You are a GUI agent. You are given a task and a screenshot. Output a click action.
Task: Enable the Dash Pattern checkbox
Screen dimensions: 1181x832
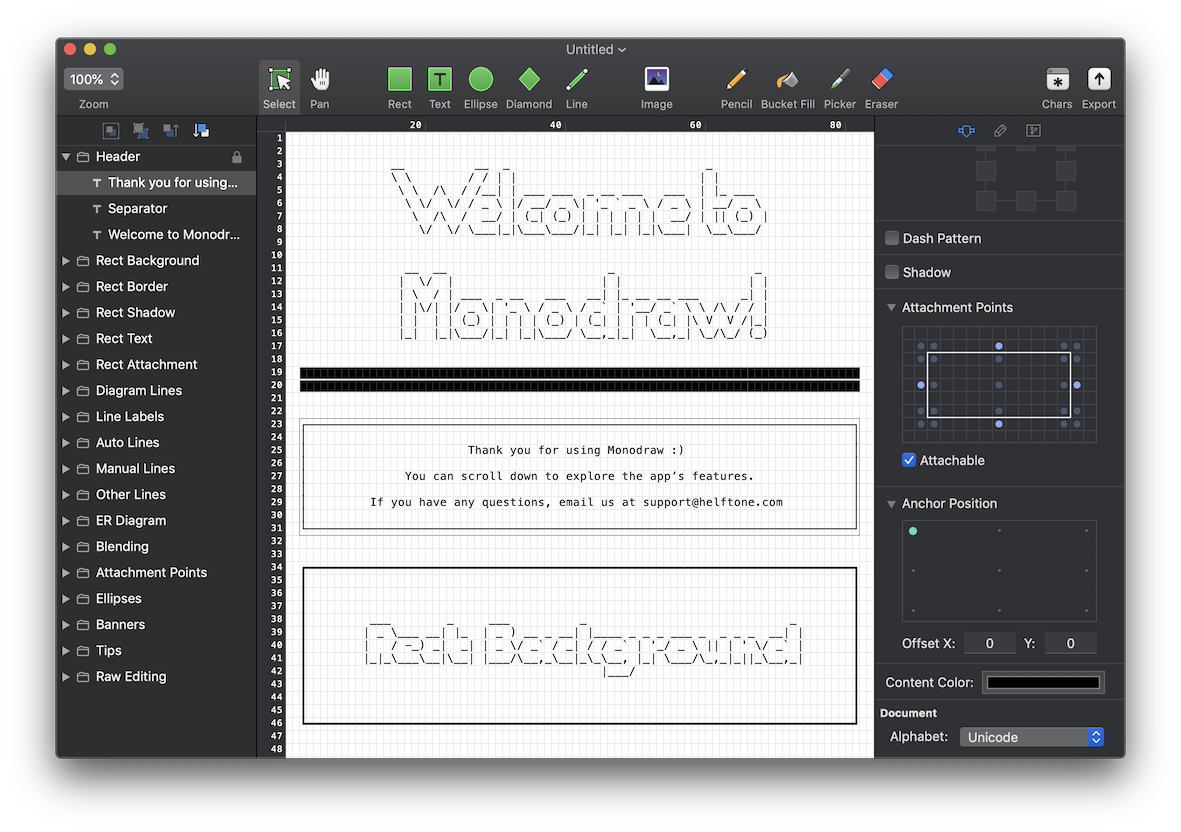click(x=892, y=238)
